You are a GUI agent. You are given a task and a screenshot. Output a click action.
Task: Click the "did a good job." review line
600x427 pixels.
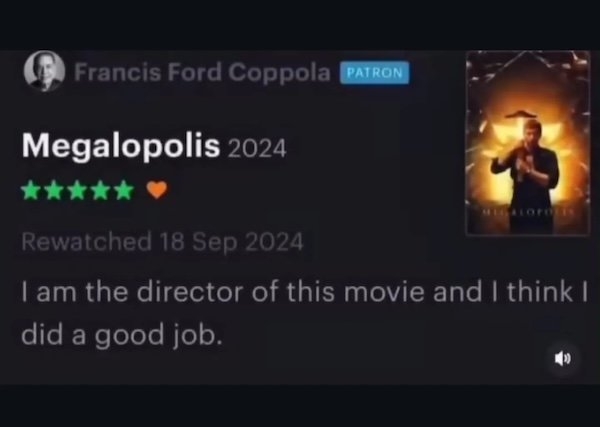click(x=122, y=336)
